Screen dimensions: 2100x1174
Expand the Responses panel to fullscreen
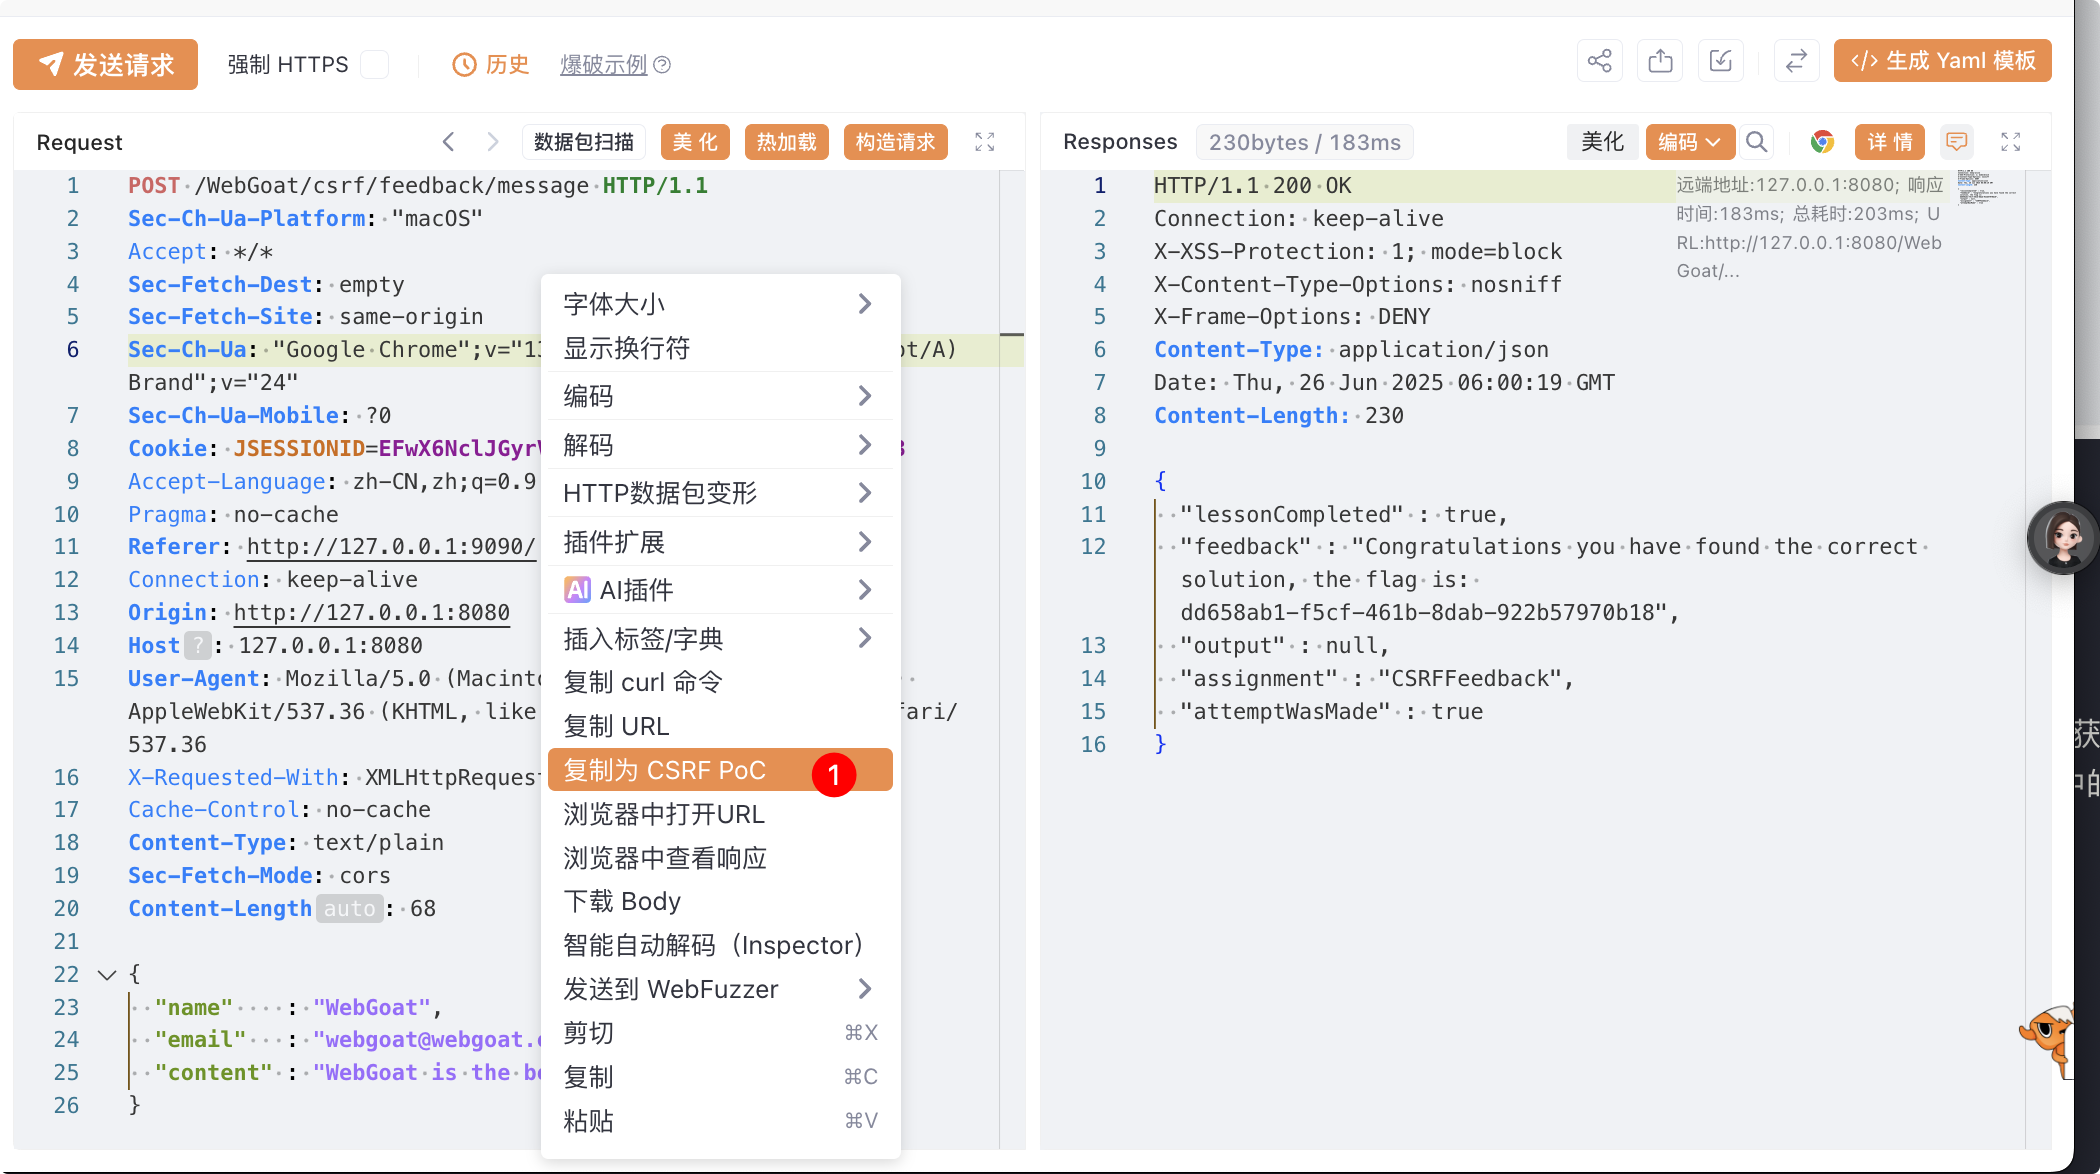[2011, 142]
